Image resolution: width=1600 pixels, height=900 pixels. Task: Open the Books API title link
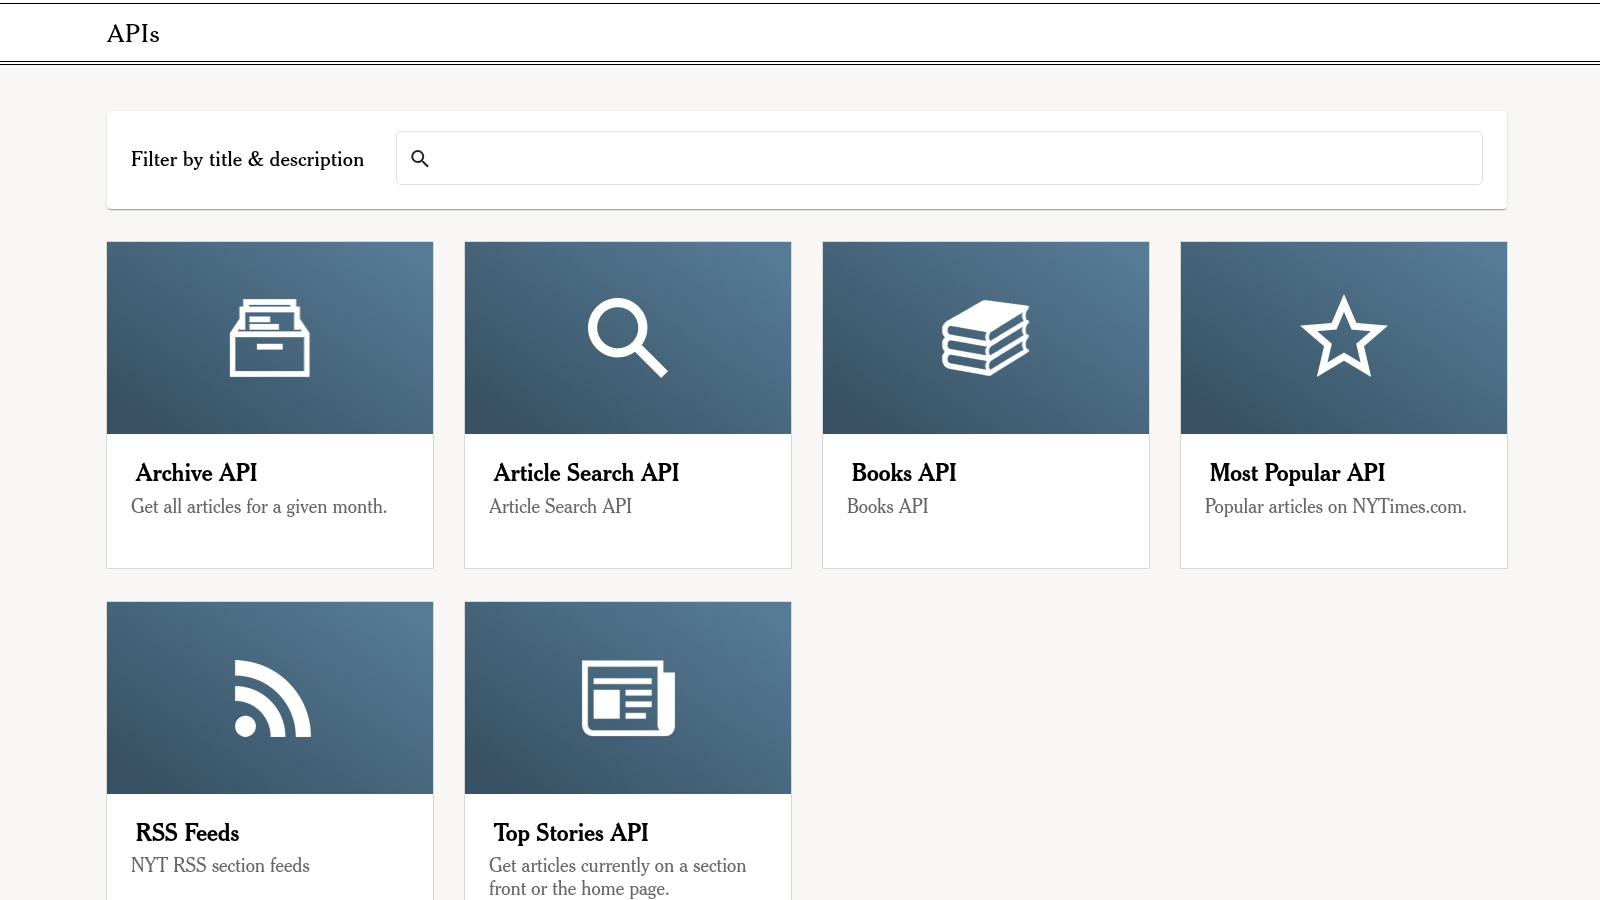tap(904, 472)
